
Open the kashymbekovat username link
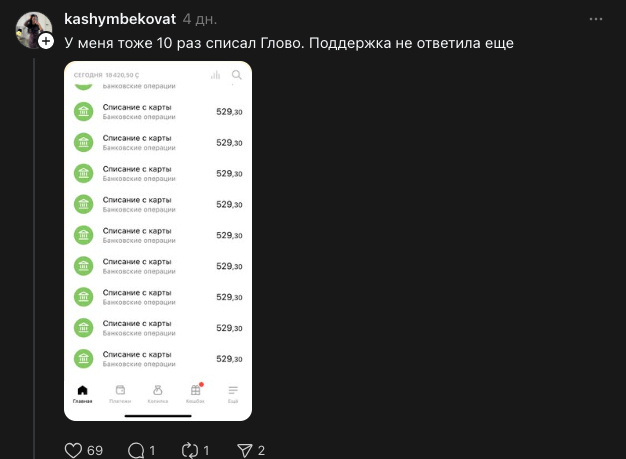120,19
